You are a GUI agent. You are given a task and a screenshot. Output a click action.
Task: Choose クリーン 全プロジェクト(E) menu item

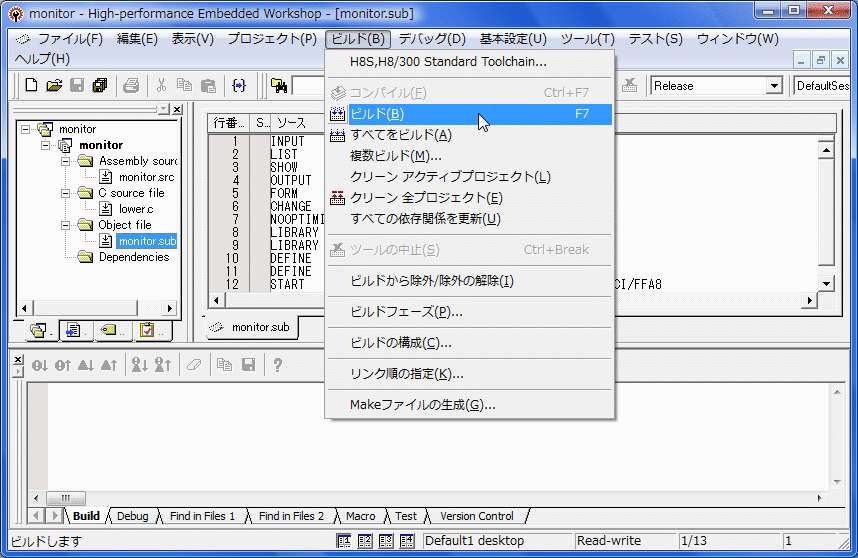pos(469,197)
